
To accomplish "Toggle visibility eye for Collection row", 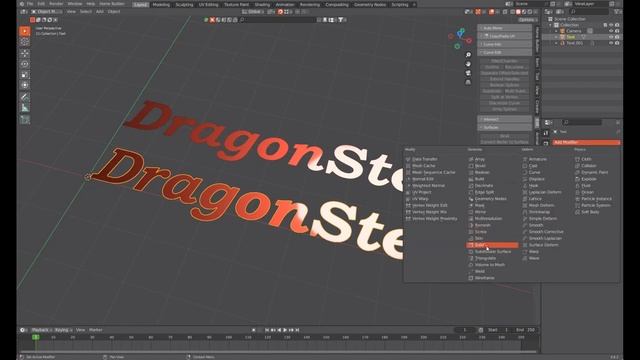I will [x=611, y=25].
